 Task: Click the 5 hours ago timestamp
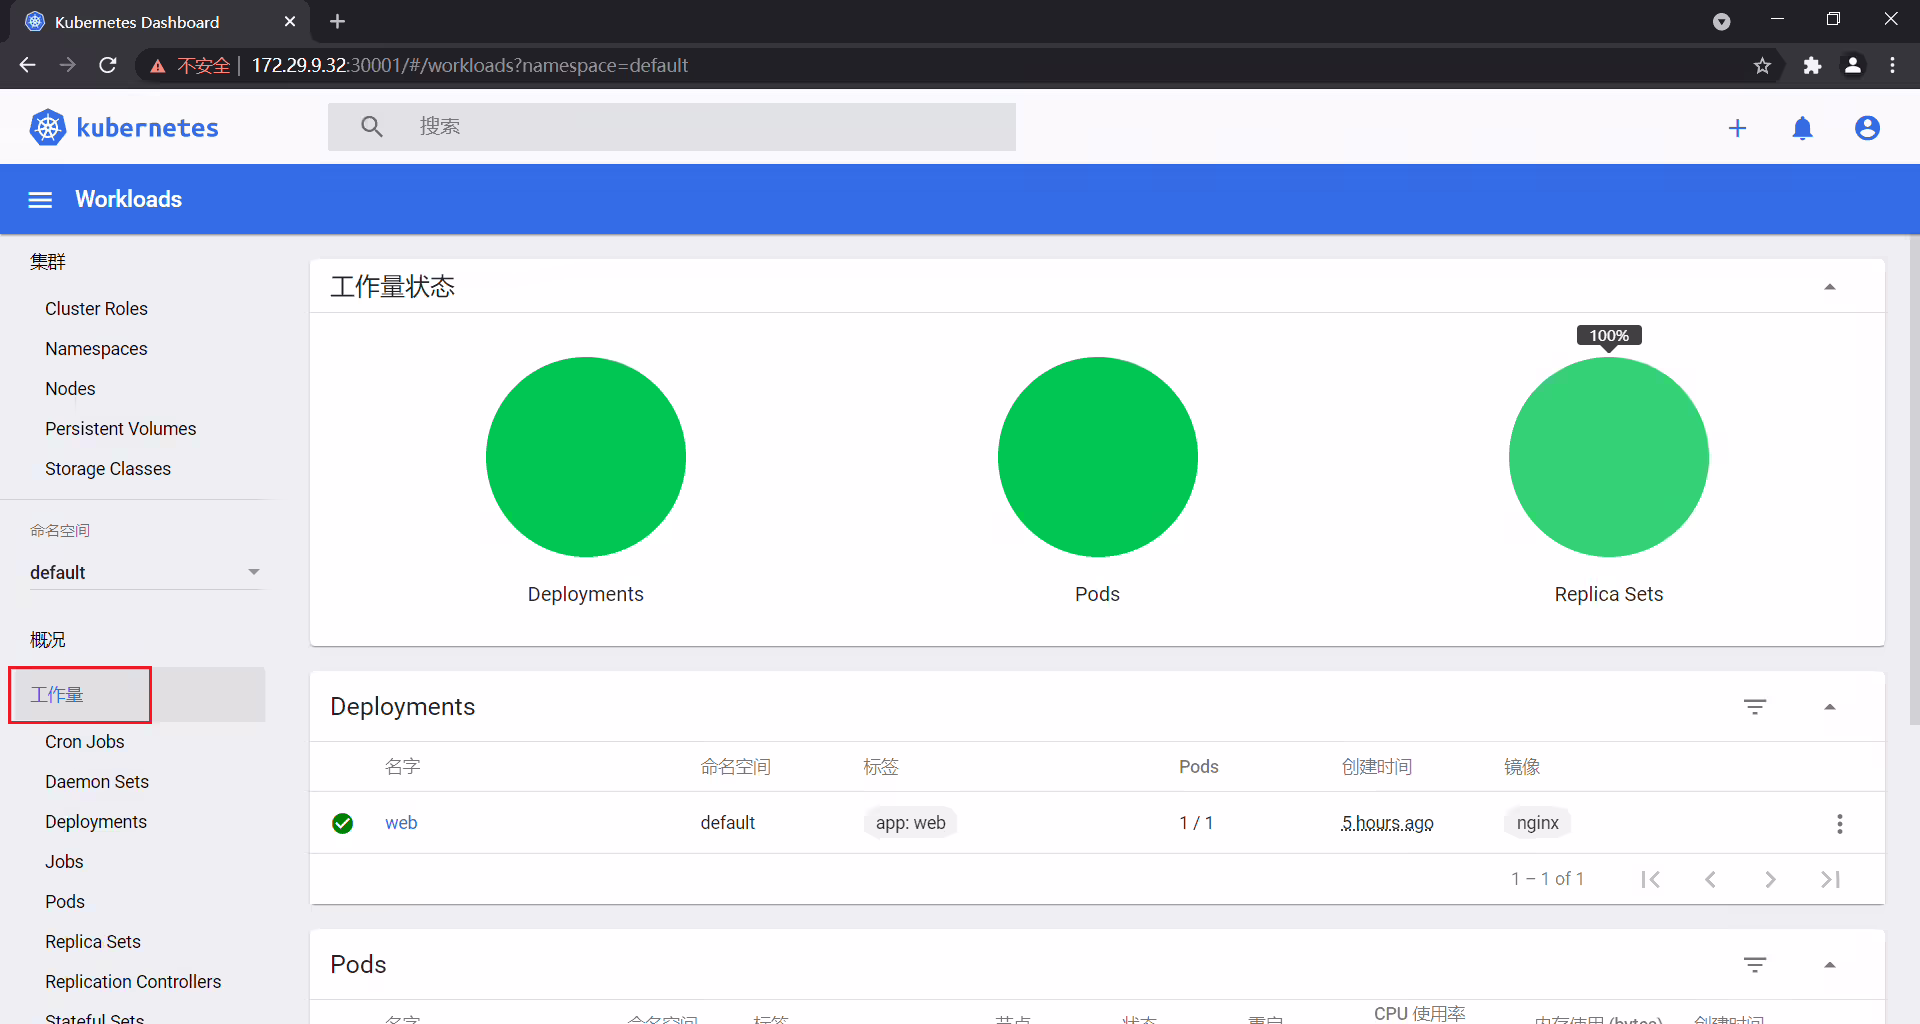[1388, 823]
